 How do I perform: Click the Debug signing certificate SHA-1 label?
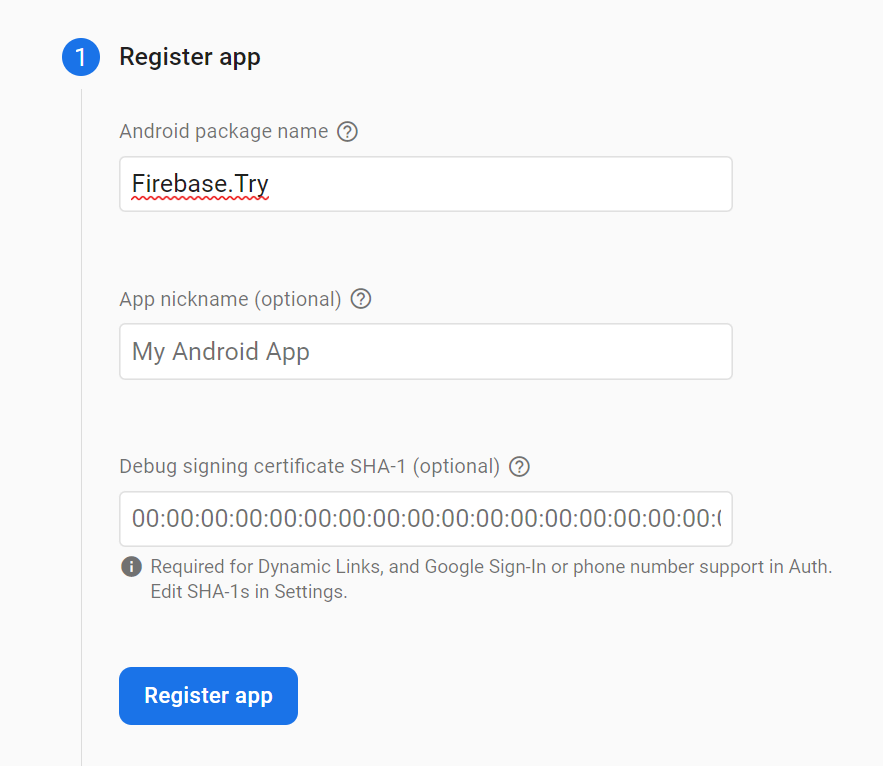[310, 466]
